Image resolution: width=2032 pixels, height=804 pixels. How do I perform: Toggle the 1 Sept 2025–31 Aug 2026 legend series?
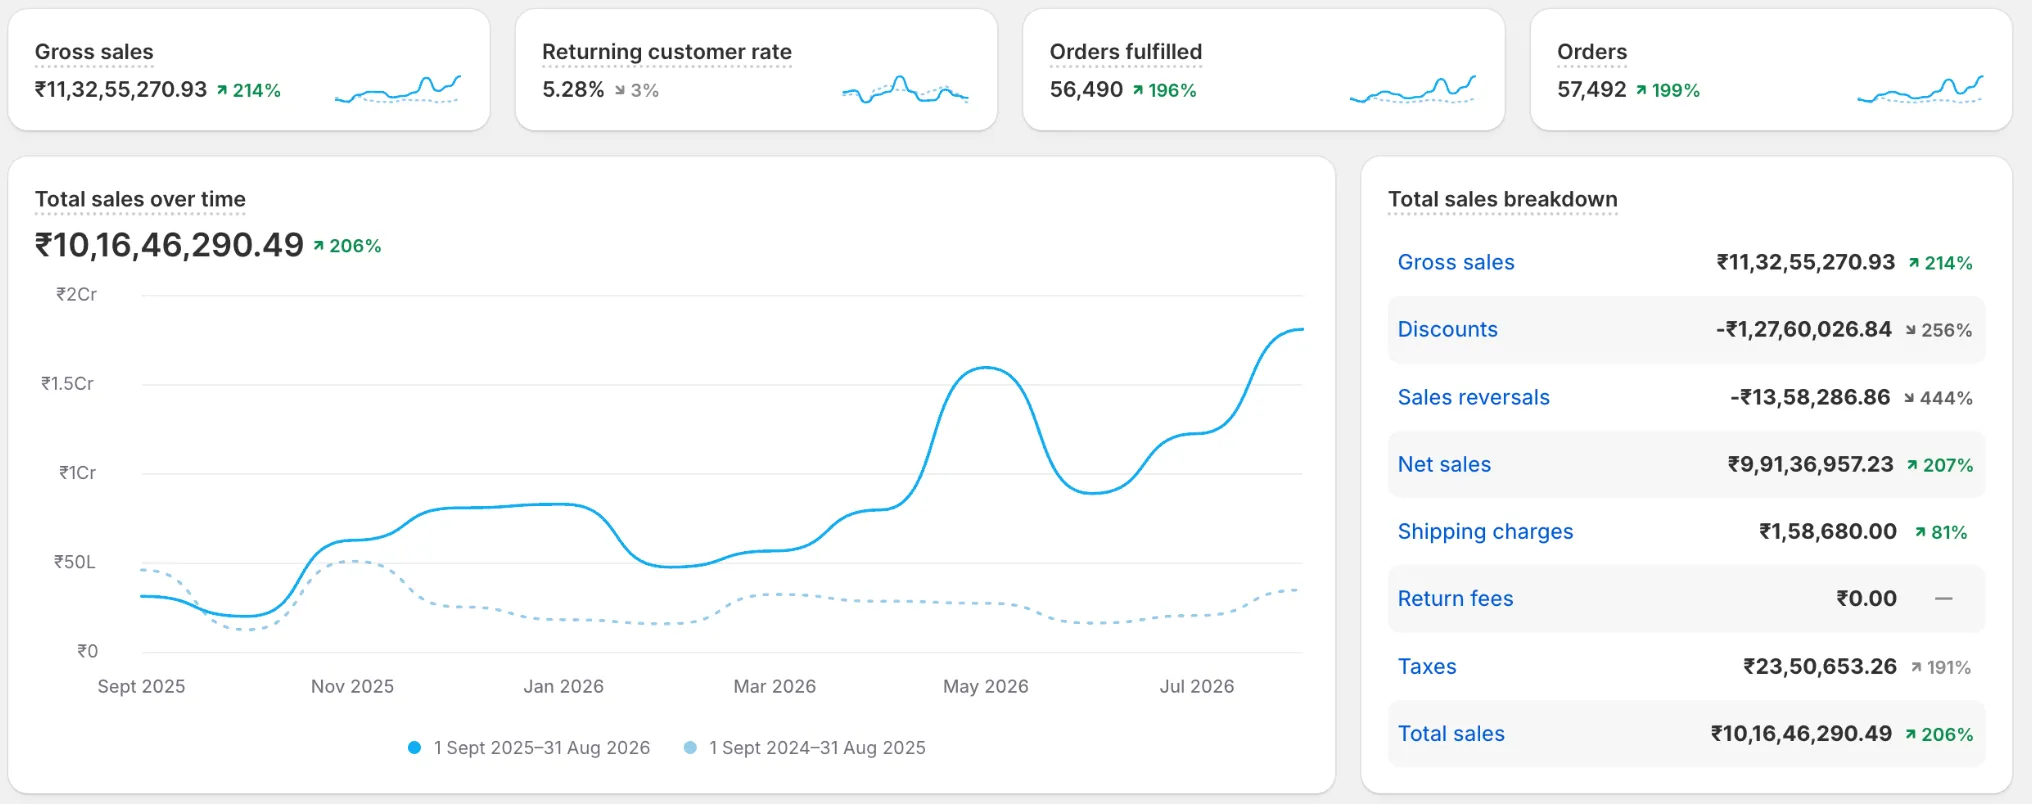(x=529, y=748)
